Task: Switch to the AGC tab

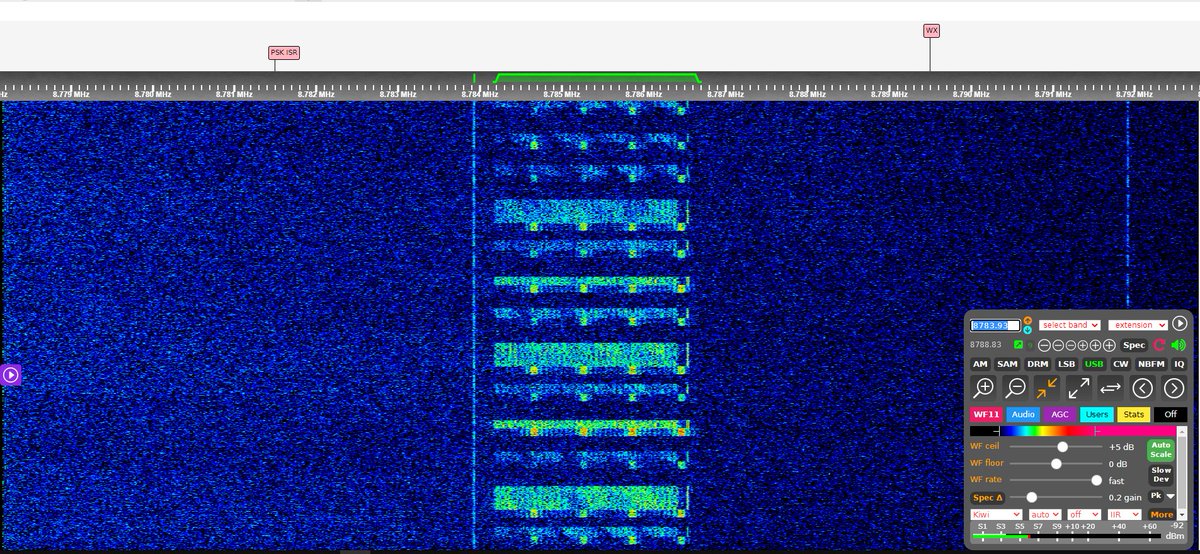Action: [1060, 414]
